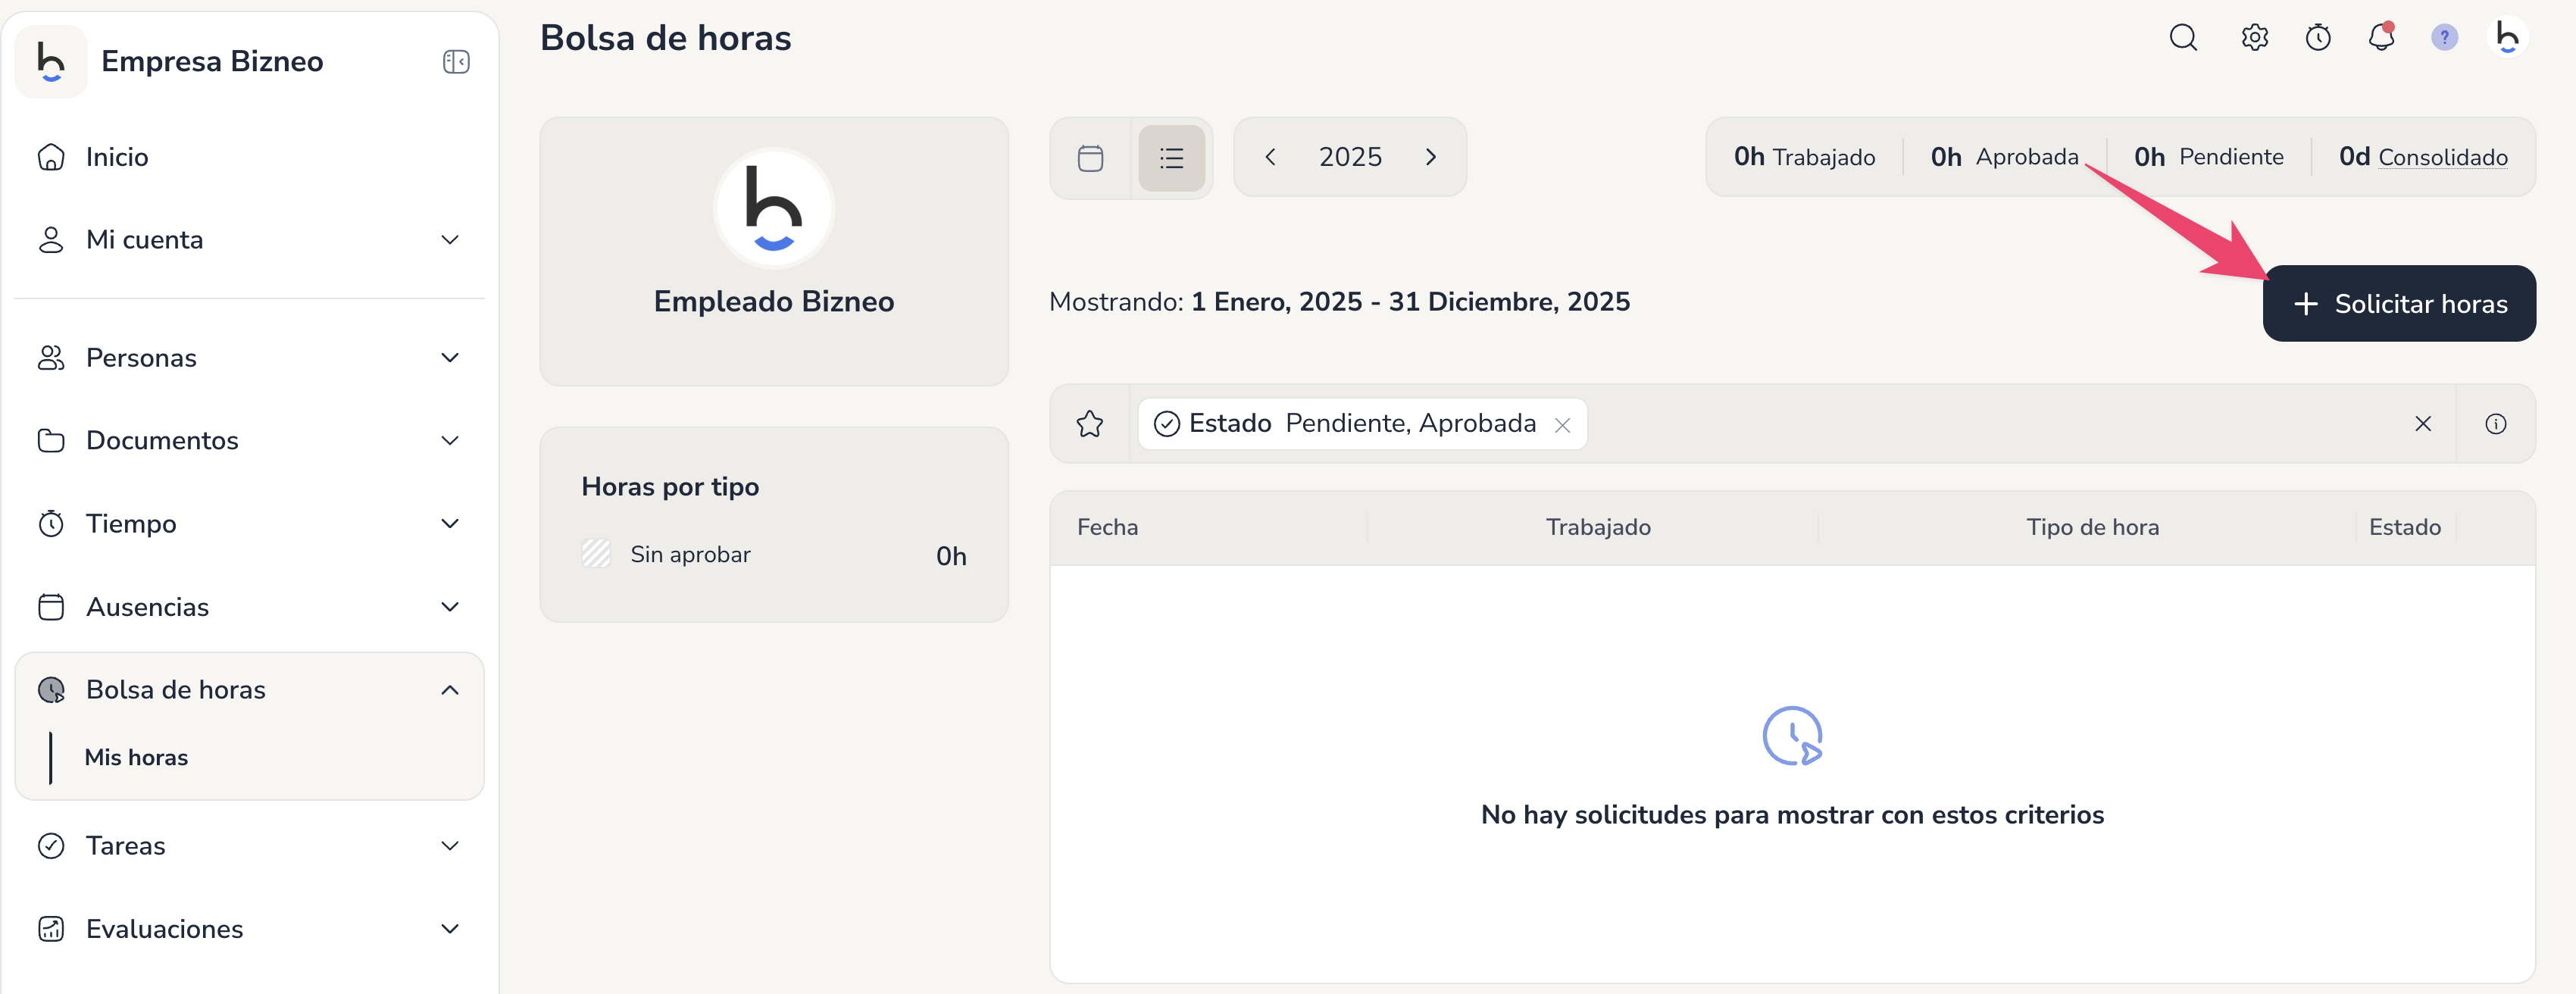
Task: Switch to list view
Action: click(x=1171, y=158)
